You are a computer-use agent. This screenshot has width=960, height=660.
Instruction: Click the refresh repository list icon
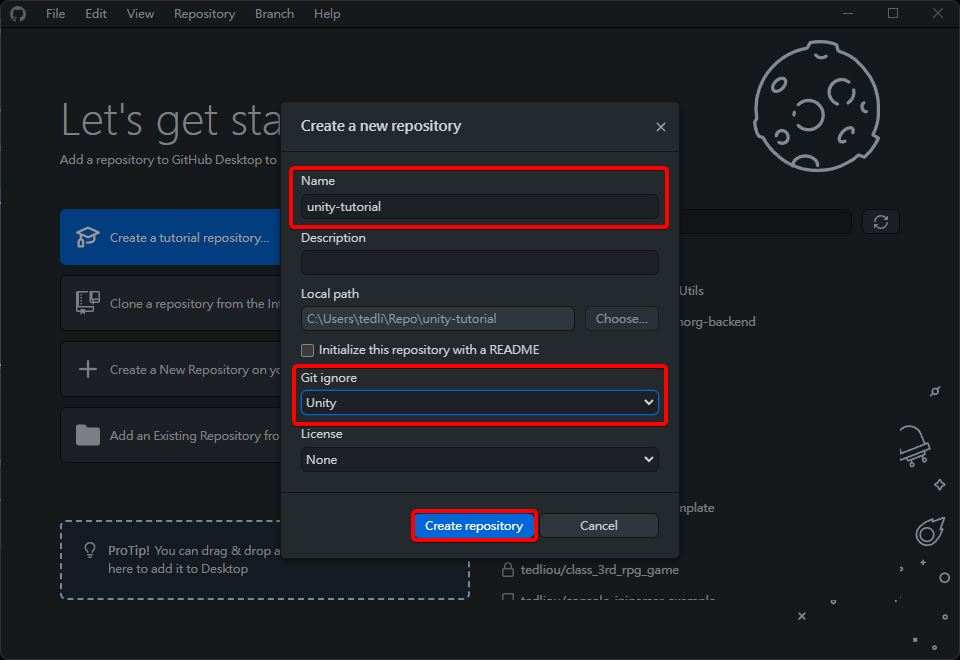(x=880, y=222)
